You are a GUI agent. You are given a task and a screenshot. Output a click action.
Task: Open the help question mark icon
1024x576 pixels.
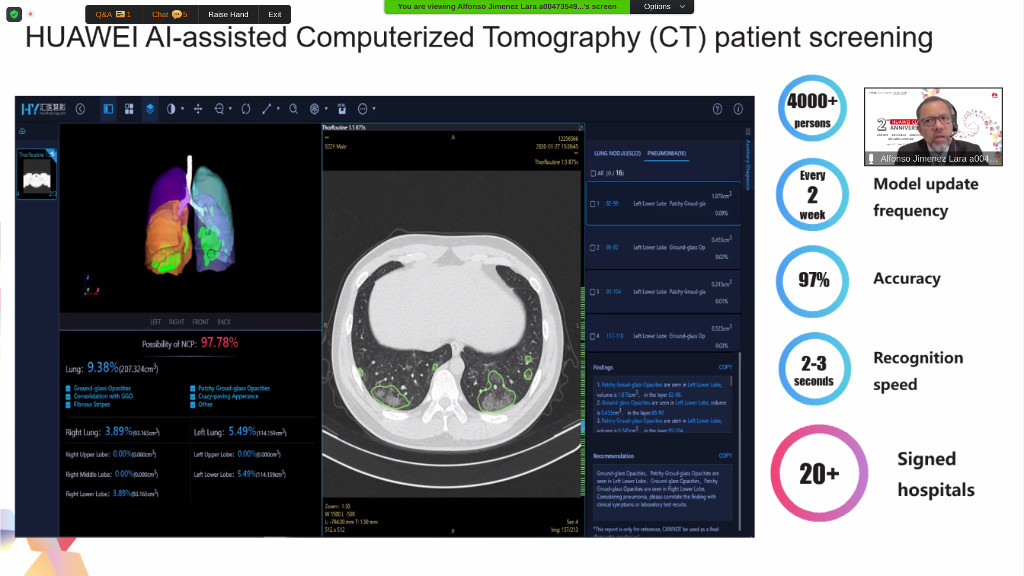tap(717, 109)
